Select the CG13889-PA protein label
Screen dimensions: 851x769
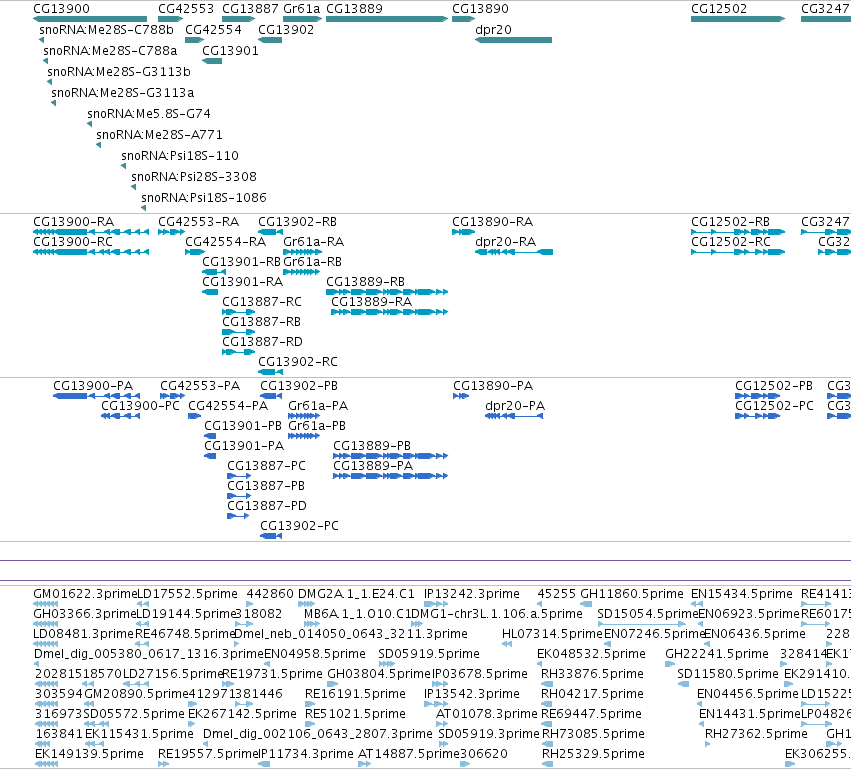click(373, 466)
